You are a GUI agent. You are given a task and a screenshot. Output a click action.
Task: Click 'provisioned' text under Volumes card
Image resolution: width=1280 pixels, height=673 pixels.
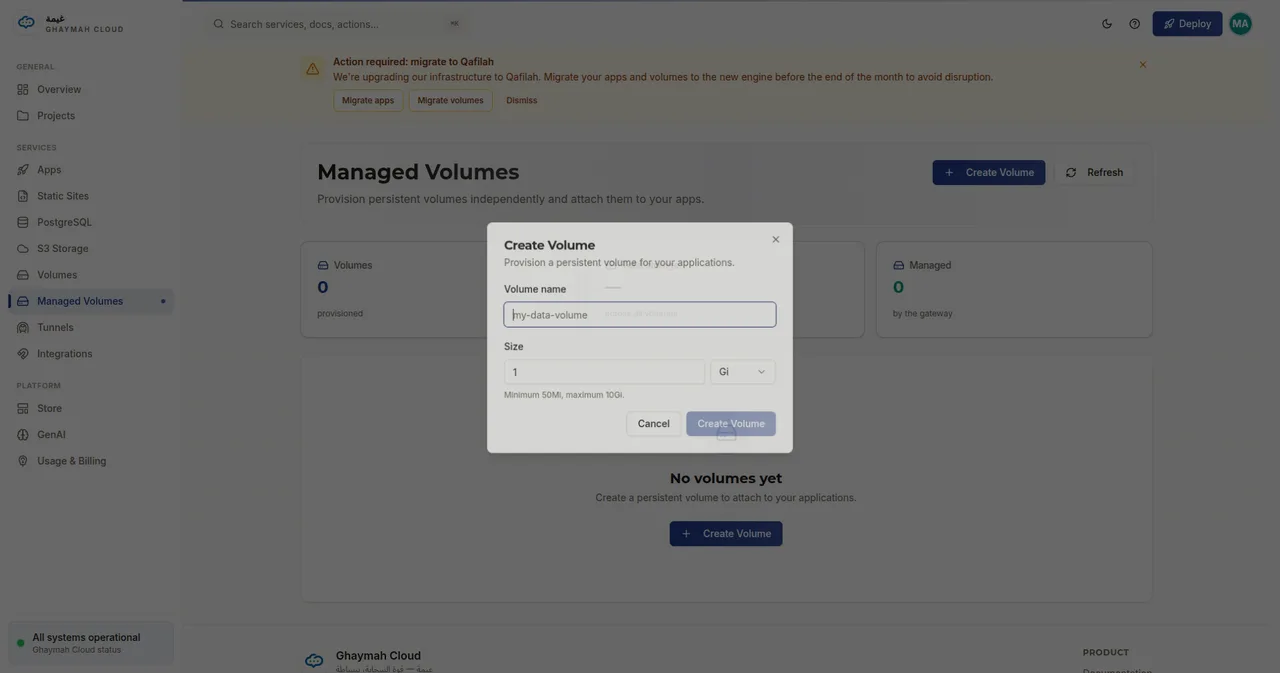(340, 314)
